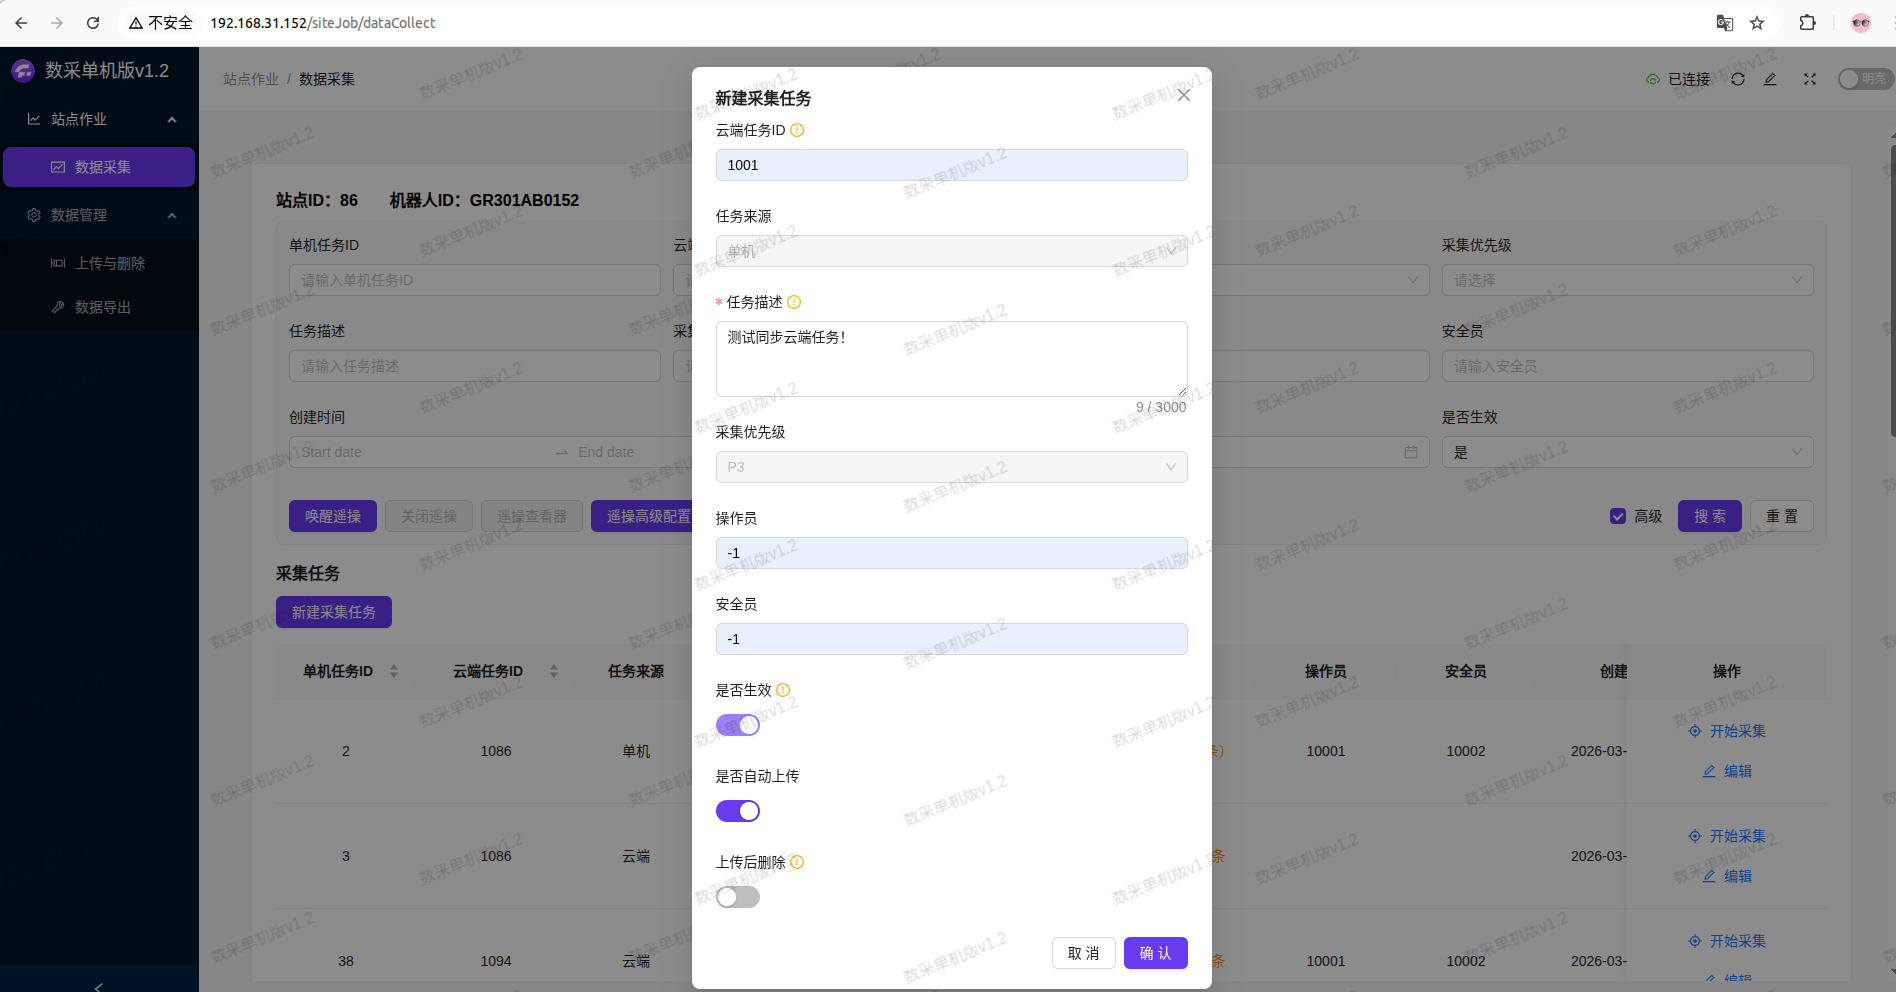
Task: Click 编辑 in the row with ID 3
Action: [x=1728, y=876]
